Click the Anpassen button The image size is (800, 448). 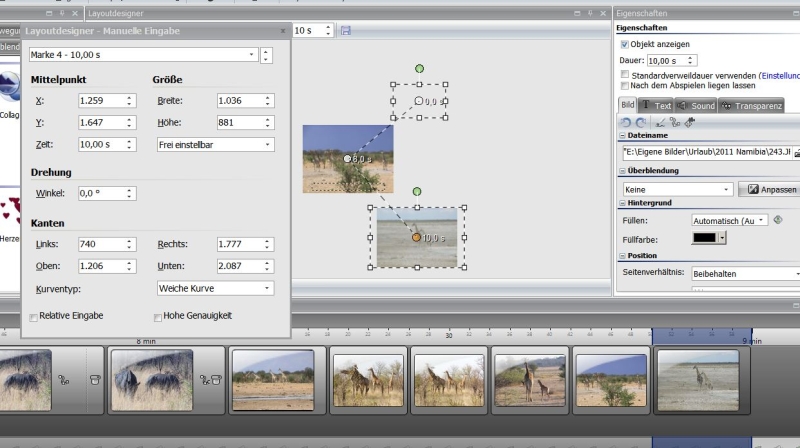coord(770,189)
